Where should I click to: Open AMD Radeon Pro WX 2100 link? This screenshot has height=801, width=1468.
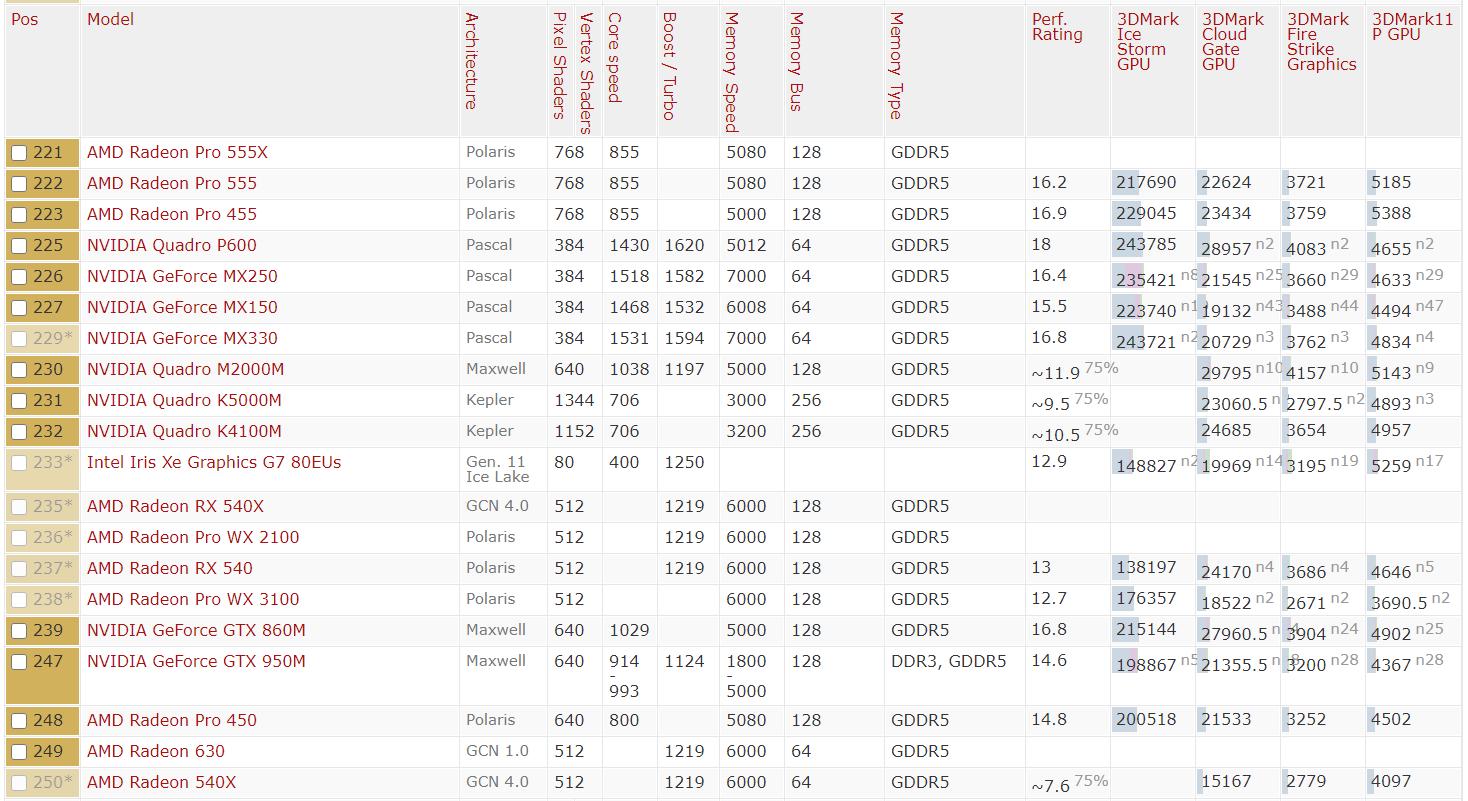(193, 538)
